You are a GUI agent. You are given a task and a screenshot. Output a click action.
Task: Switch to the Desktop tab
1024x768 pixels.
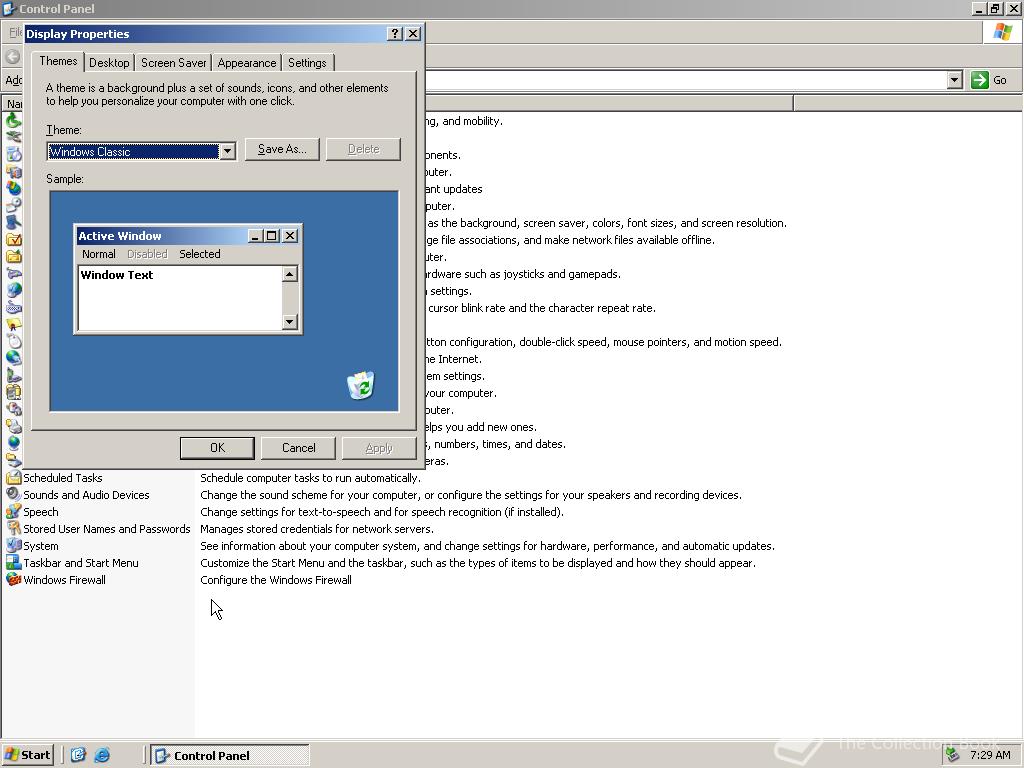(109, 63)
